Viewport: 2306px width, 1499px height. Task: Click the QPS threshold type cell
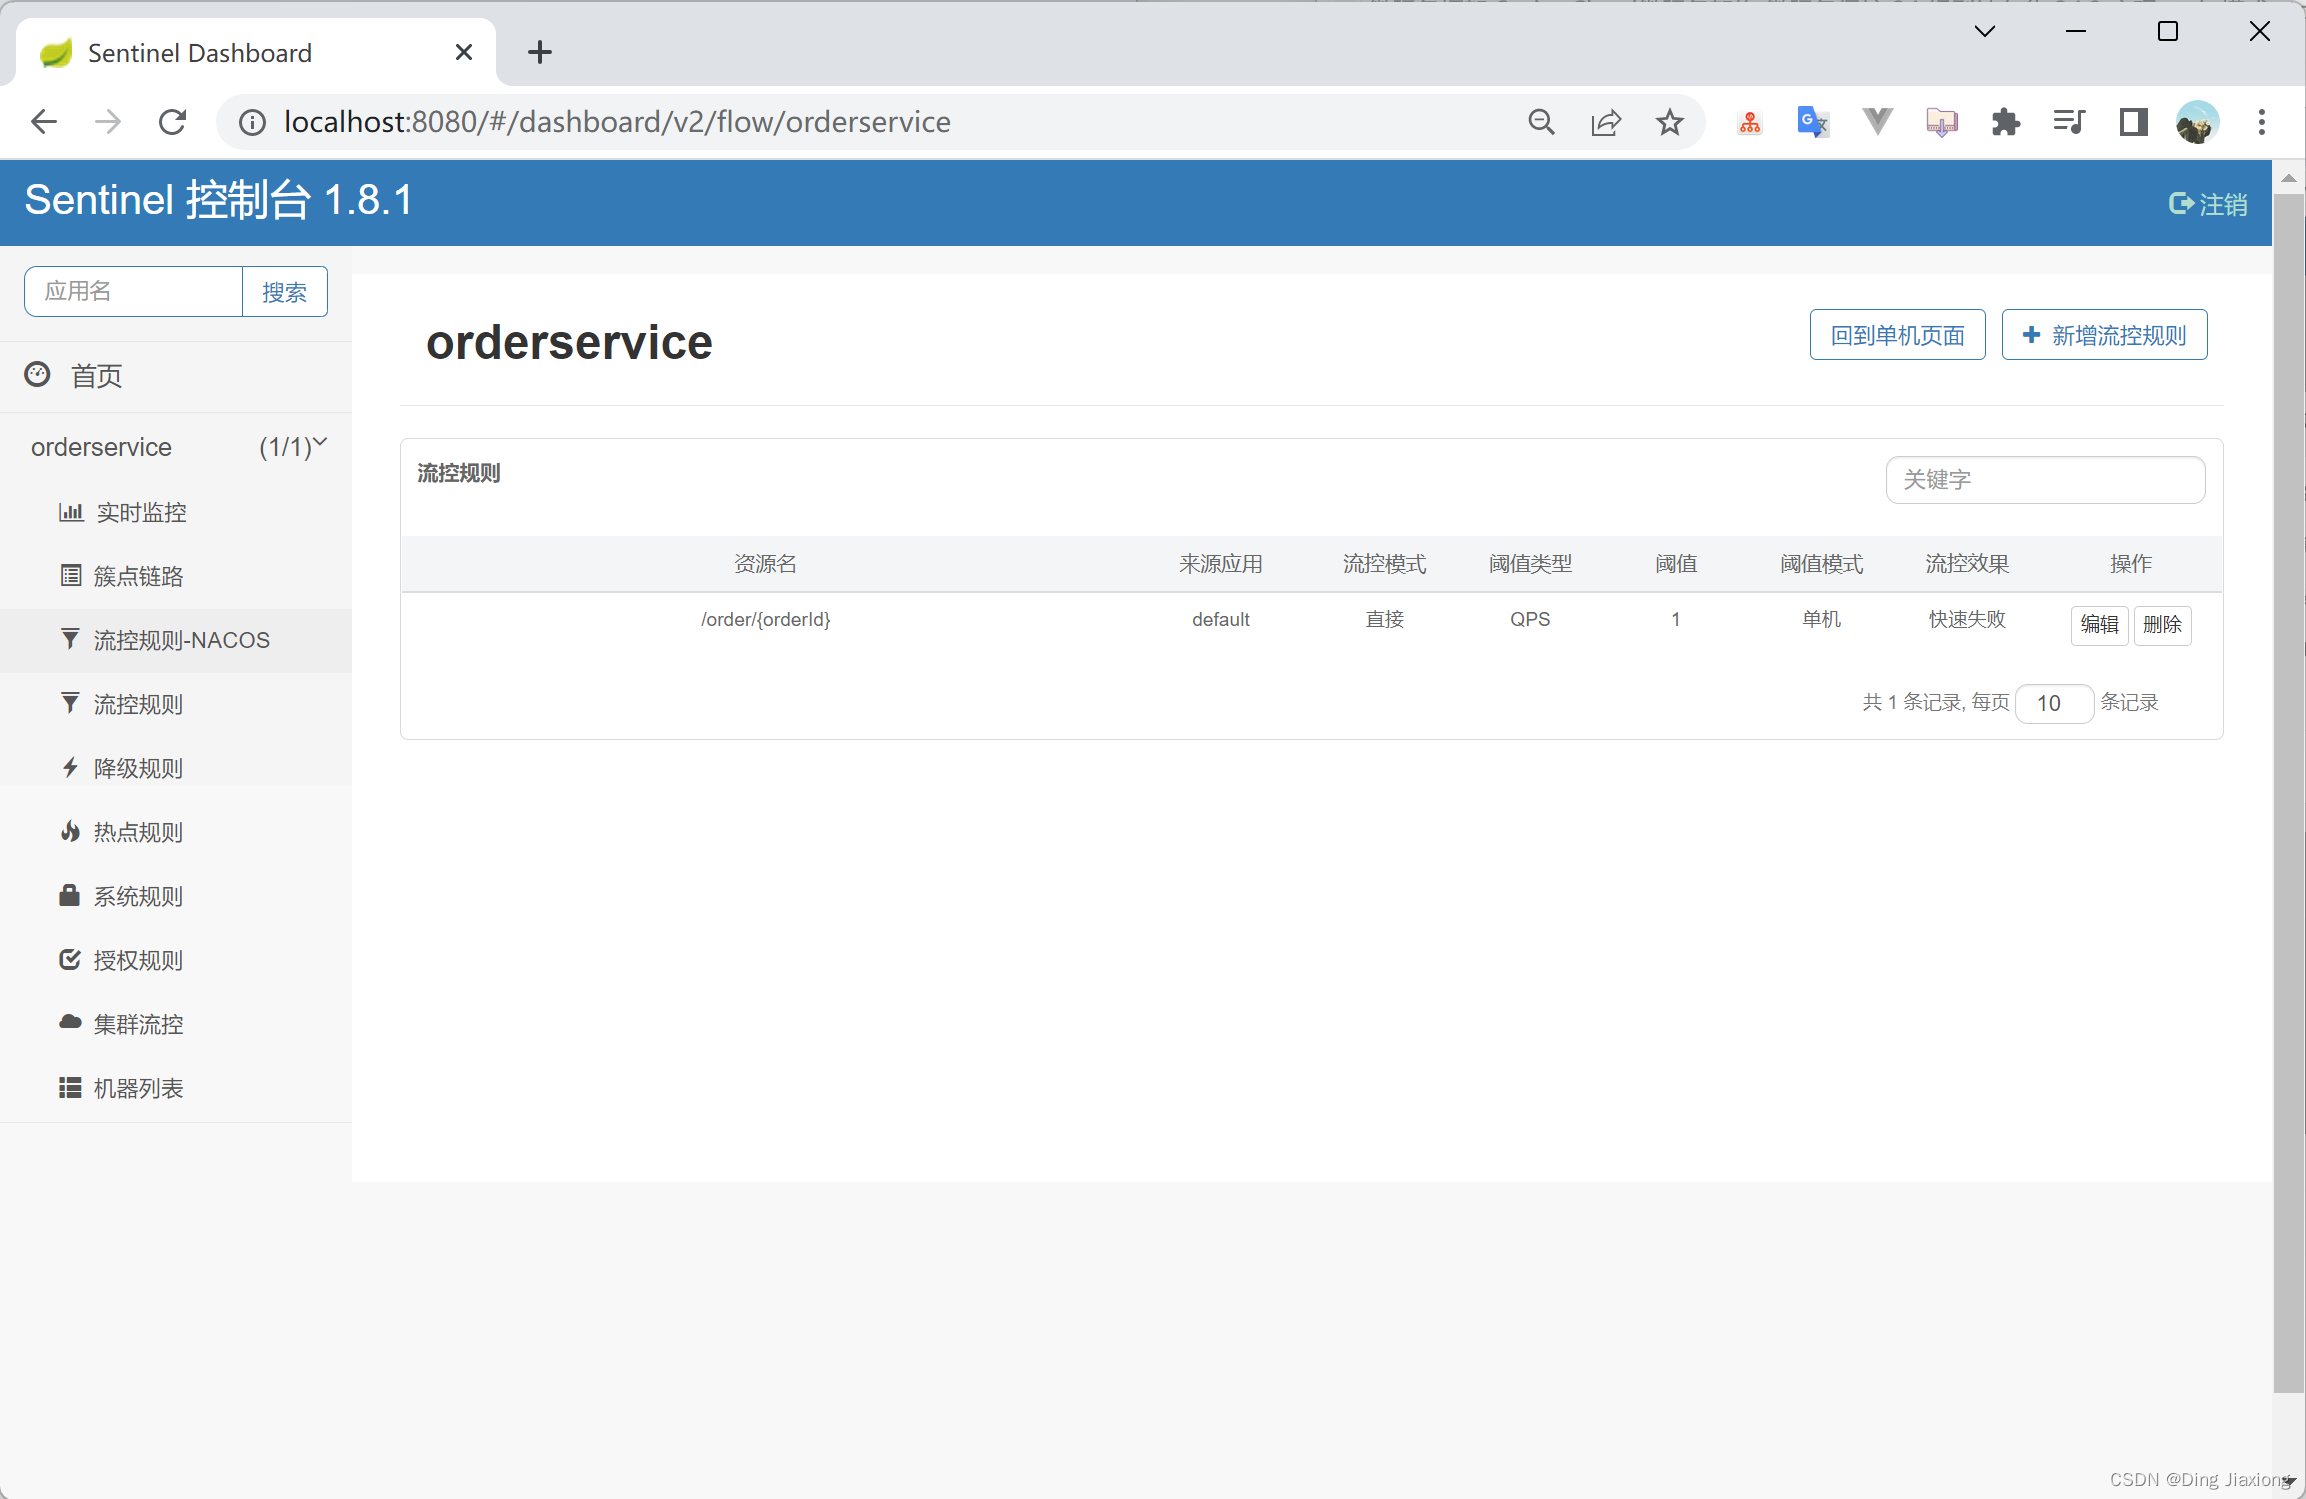(x=1530, y=619)
